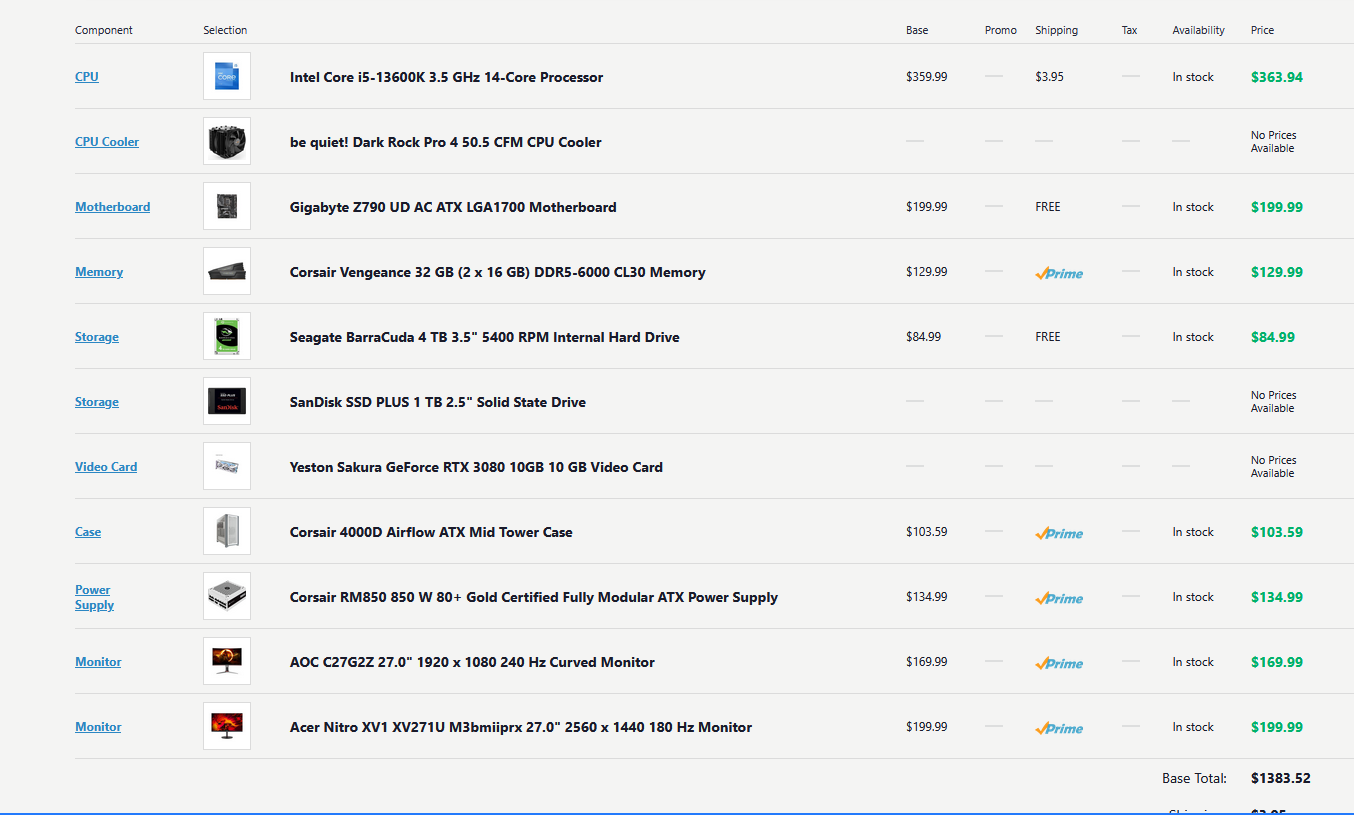Click the Corsair RM850 power supply thumbnail
1354x815 pixels.
227,596
